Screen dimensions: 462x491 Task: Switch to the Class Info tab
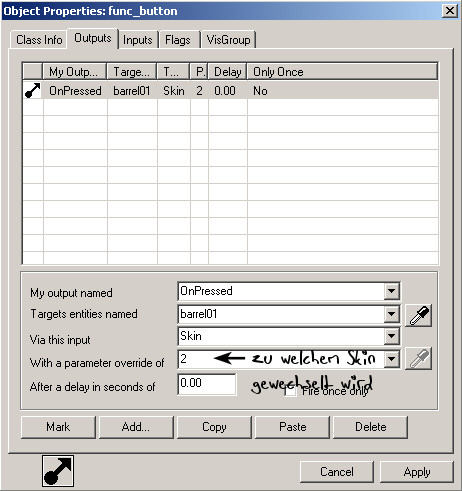pos(39,40)
